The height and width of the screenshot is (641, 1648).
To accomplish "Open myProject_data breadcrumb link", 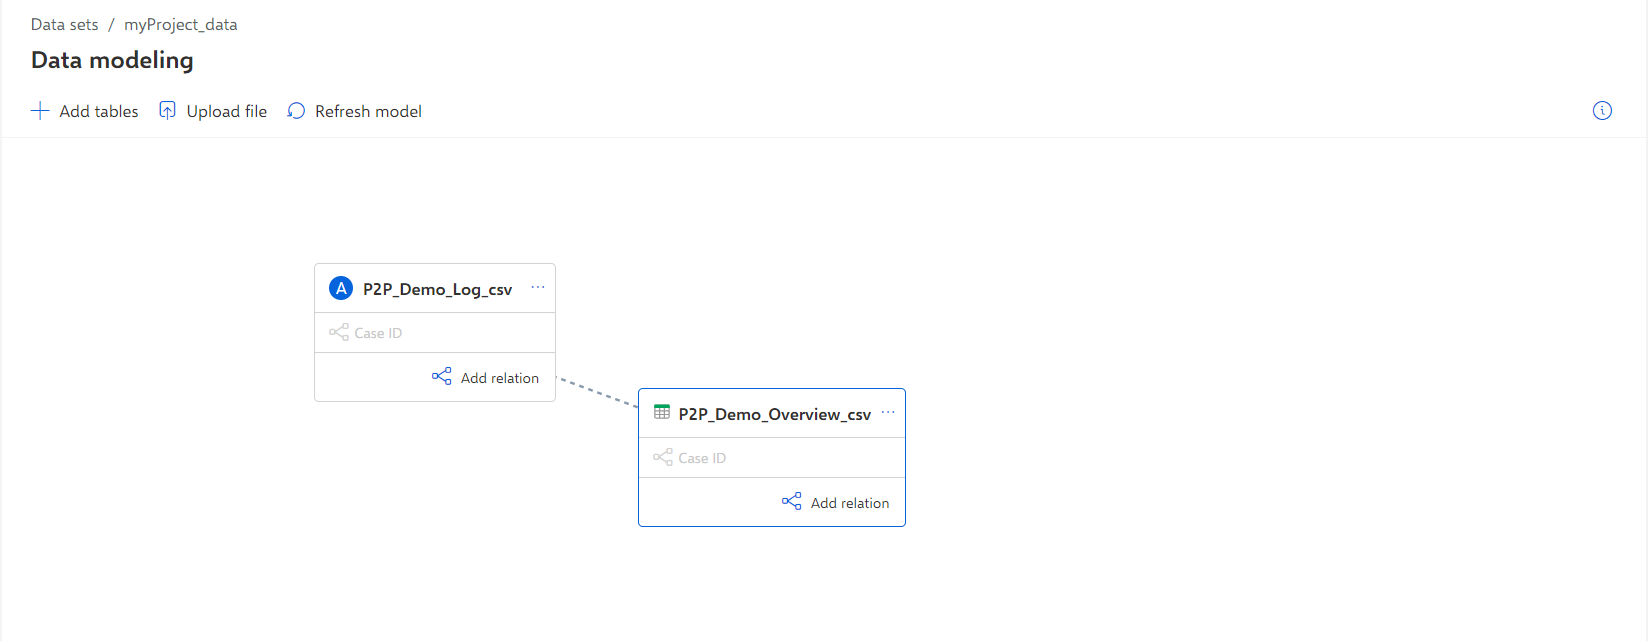I will click(181, 25).
